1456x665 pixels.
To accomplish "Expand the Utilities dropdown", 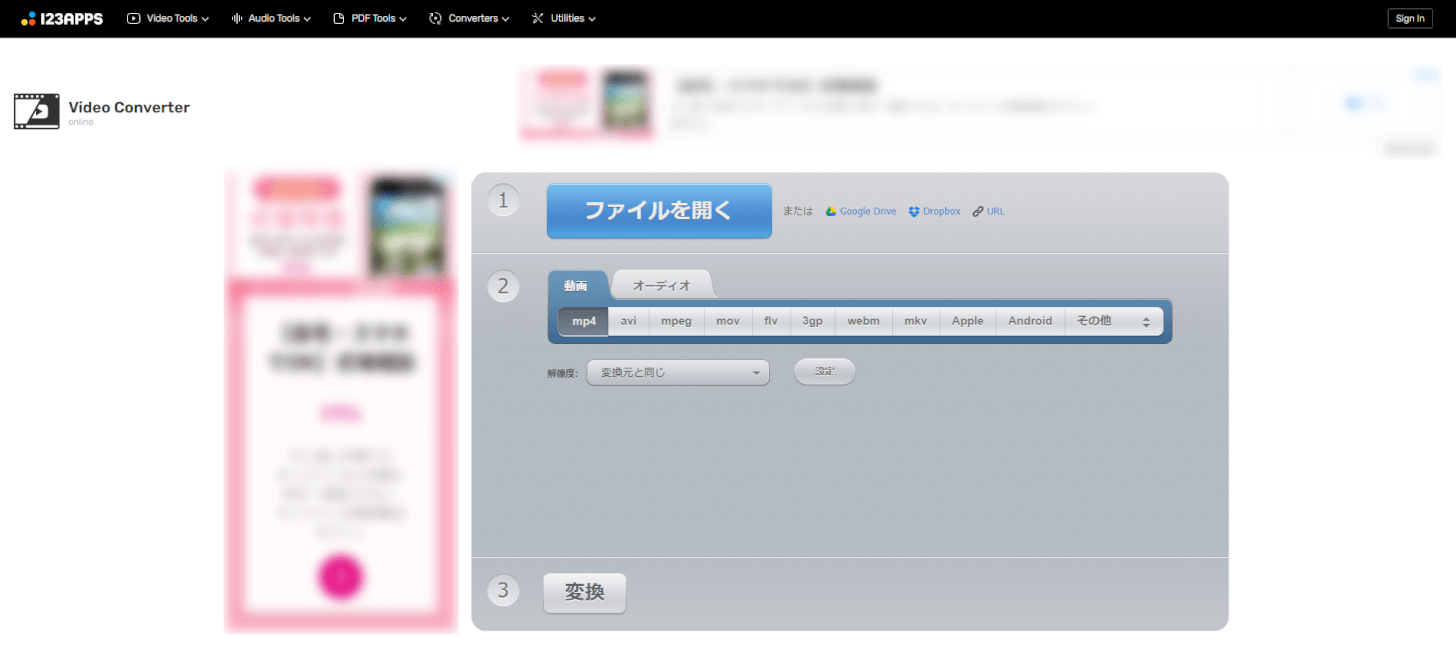I will (564, 18).
